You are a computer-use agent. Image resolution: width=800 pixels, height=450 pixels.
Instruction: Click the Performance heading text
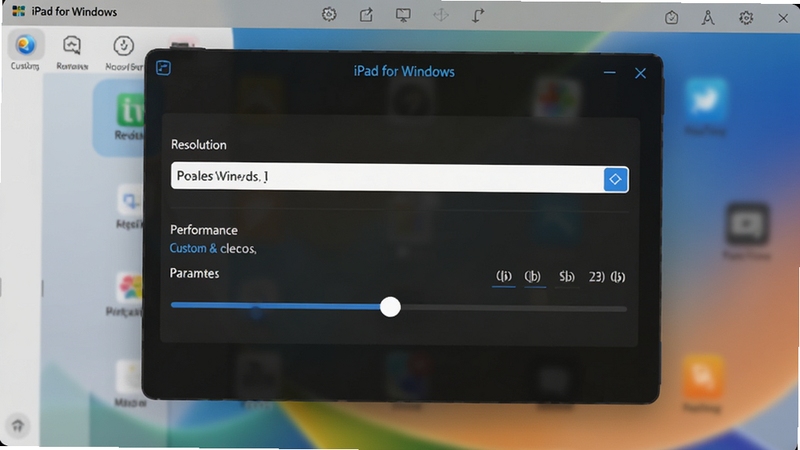click(204, 230)
